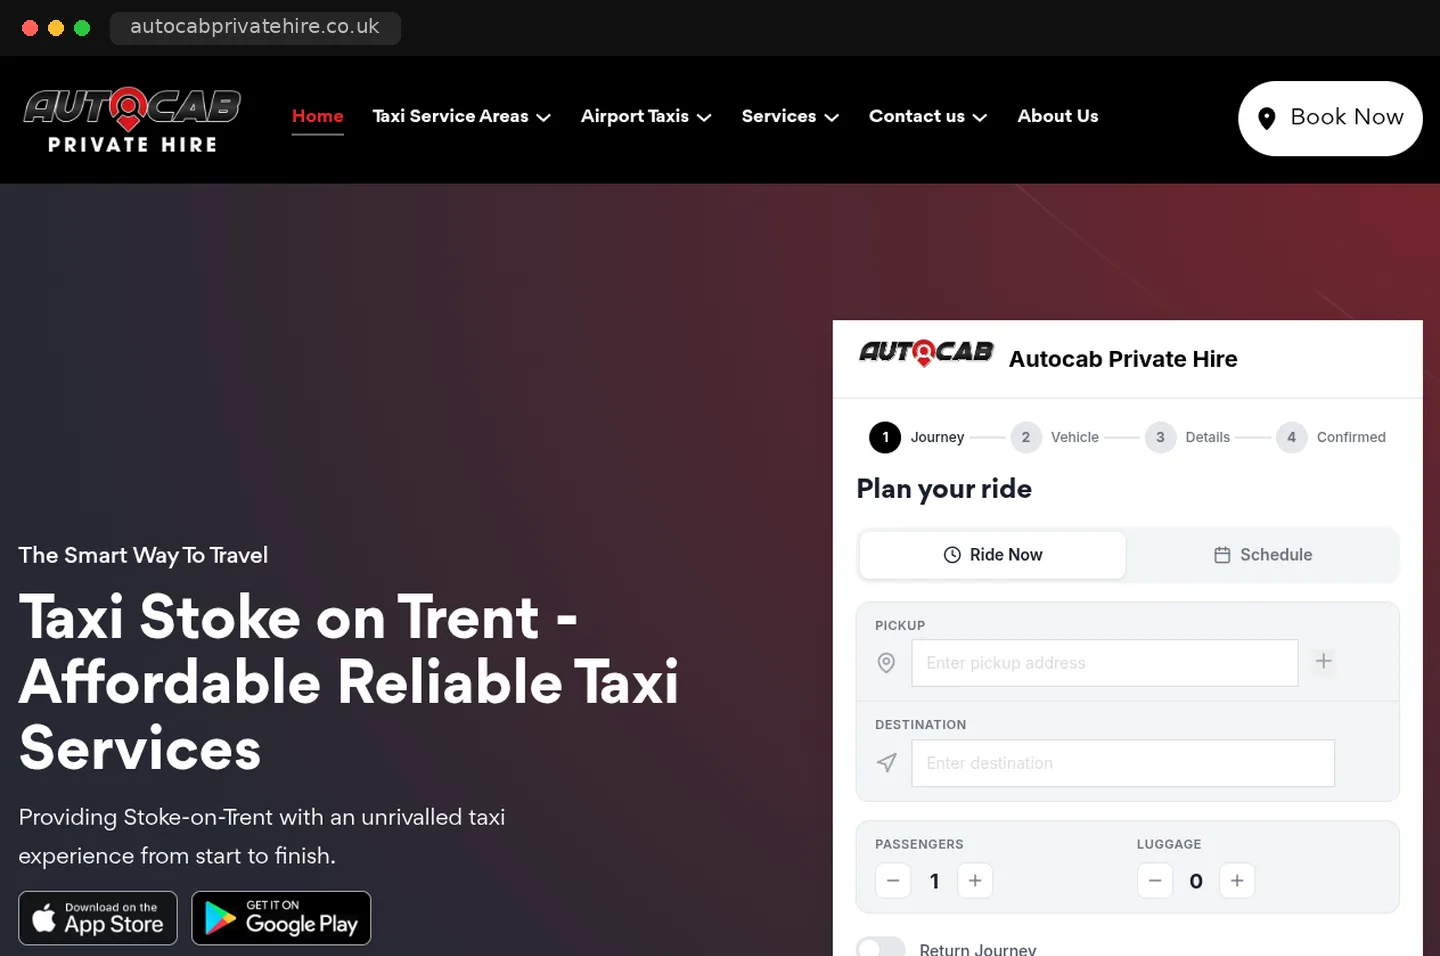Click the browser address bar URL
This screenshot has height=956, width=1440.
[x=255, y=27]
